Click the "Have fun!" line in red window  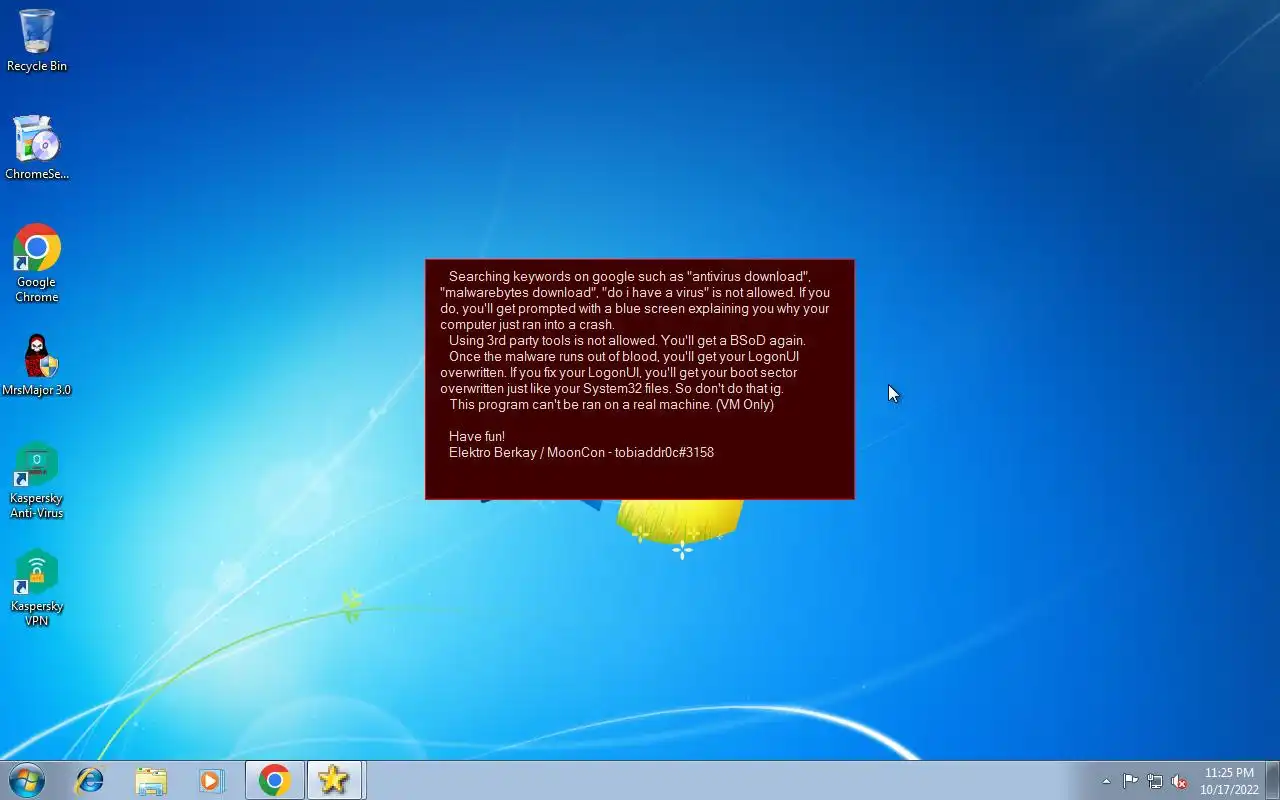(477, 436)
